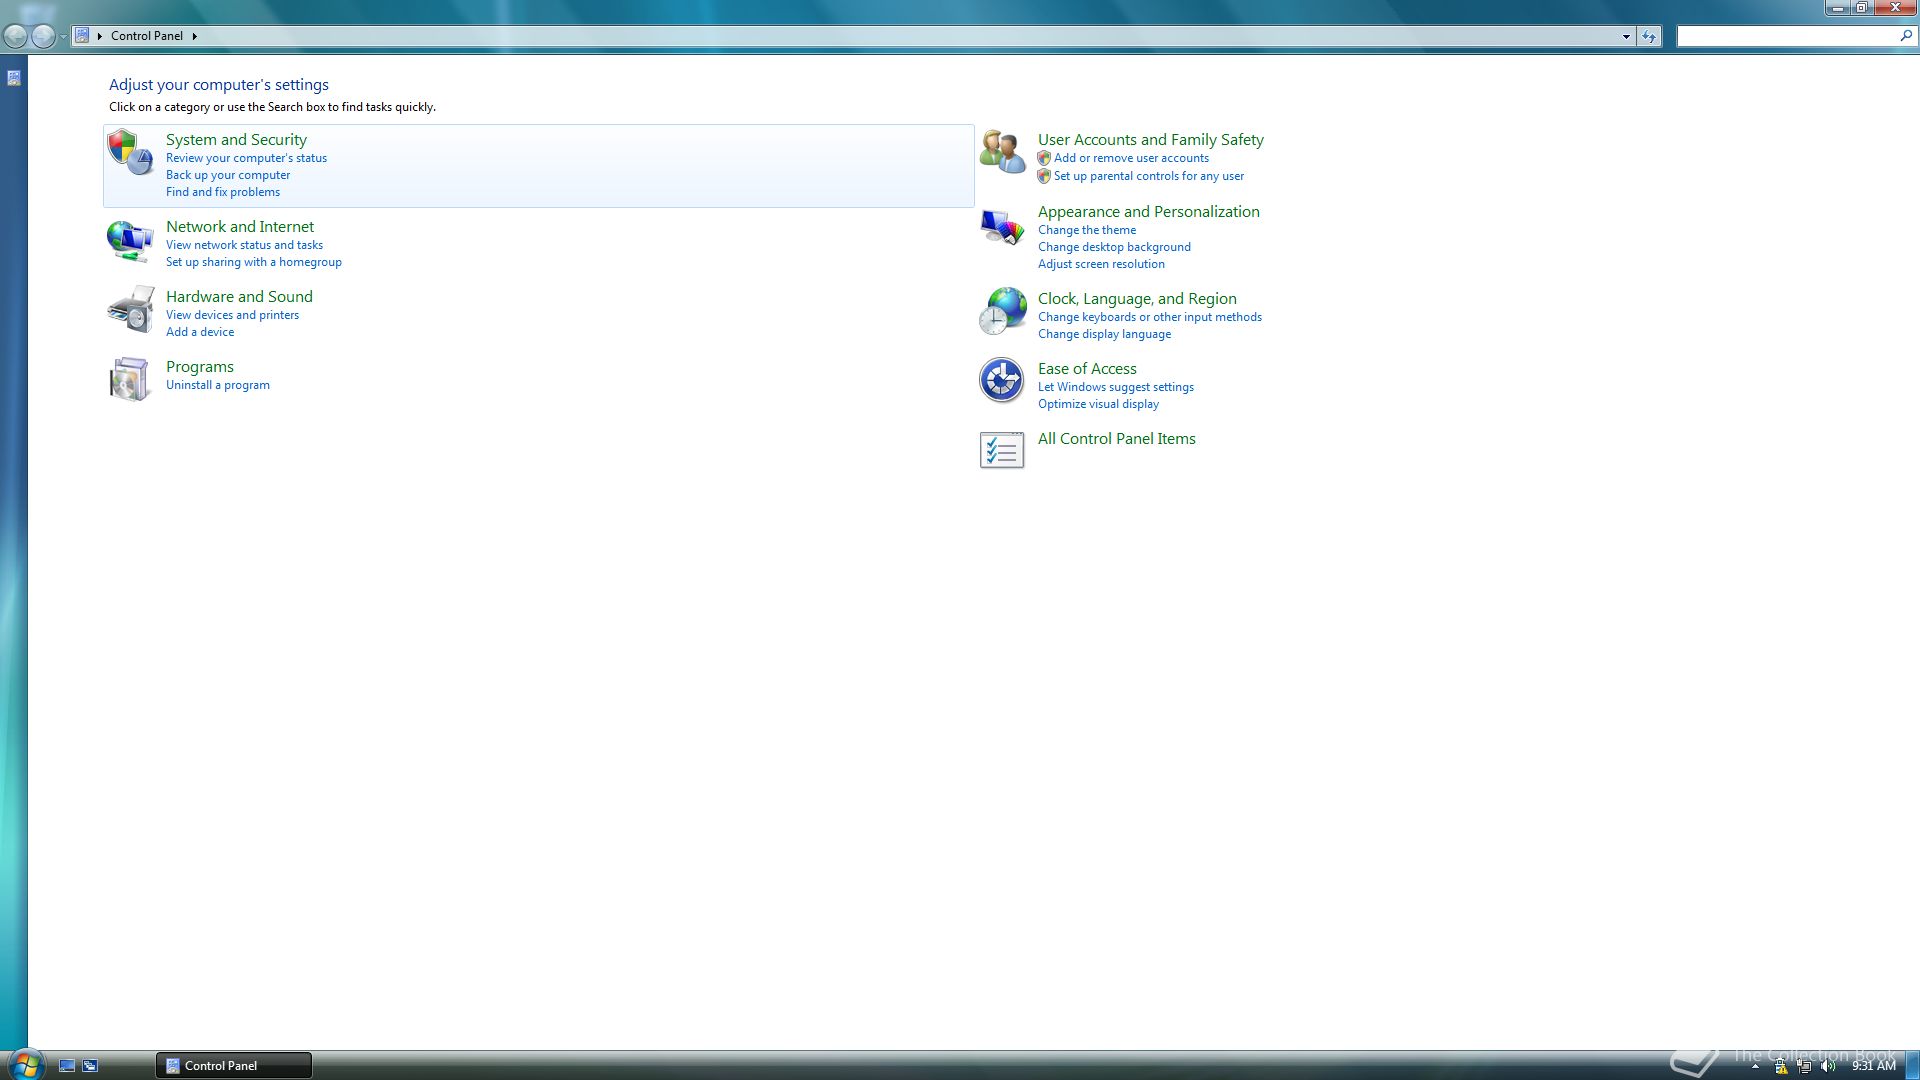This screenshot has height=1080, width=1920.
Task: Click inside the Control Panel search box
Action: [1787, 36]
